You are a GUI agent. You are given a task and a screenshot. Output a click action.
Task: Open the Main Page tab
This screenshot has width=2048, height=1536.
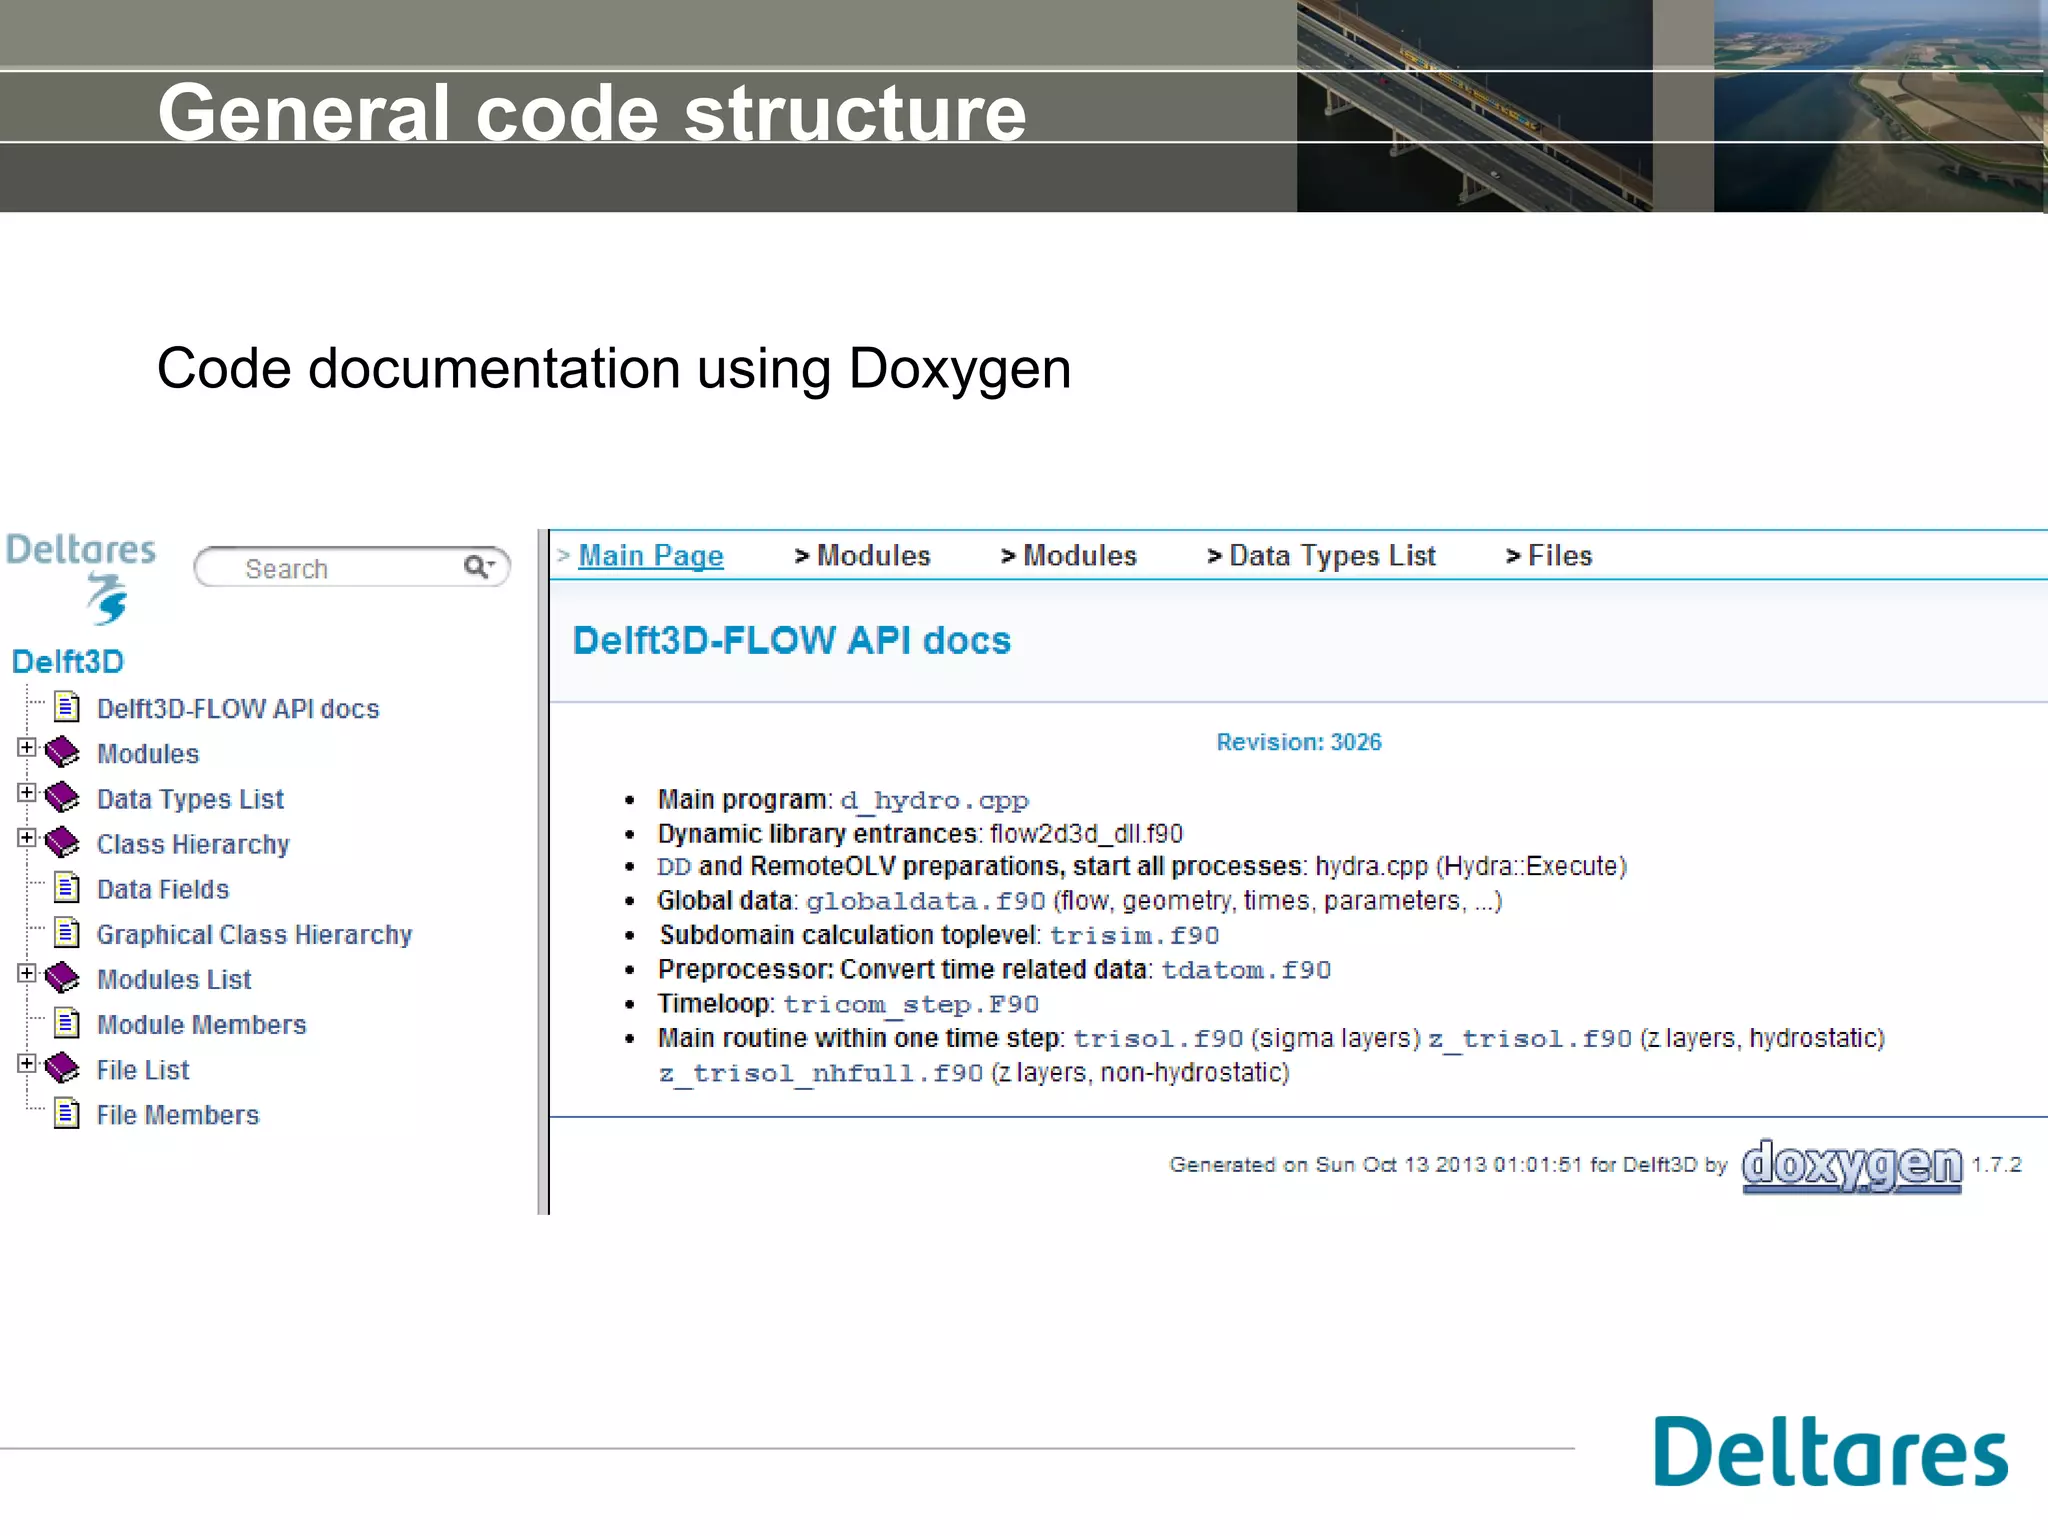point(651,555)
